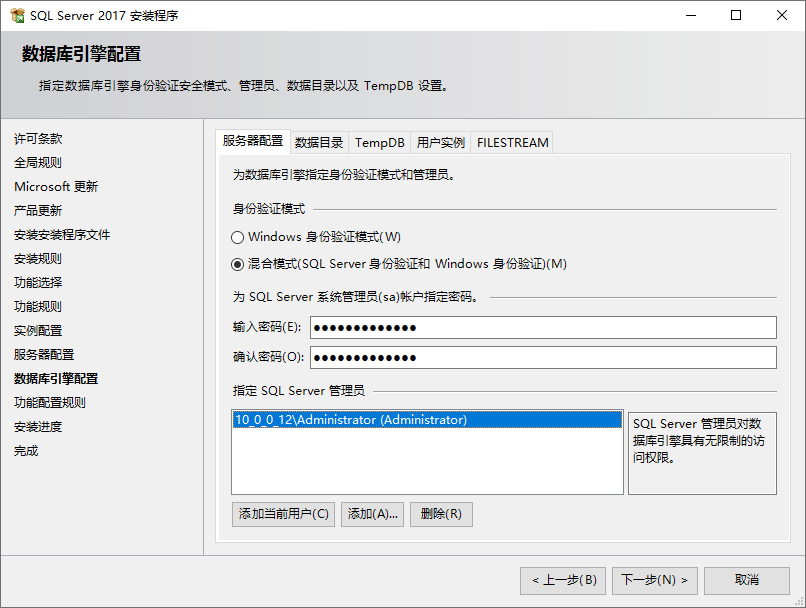Viewport: 806px width, 608px height.
Task: Select Mixed Mode authentication radio button
Action: 238,264
